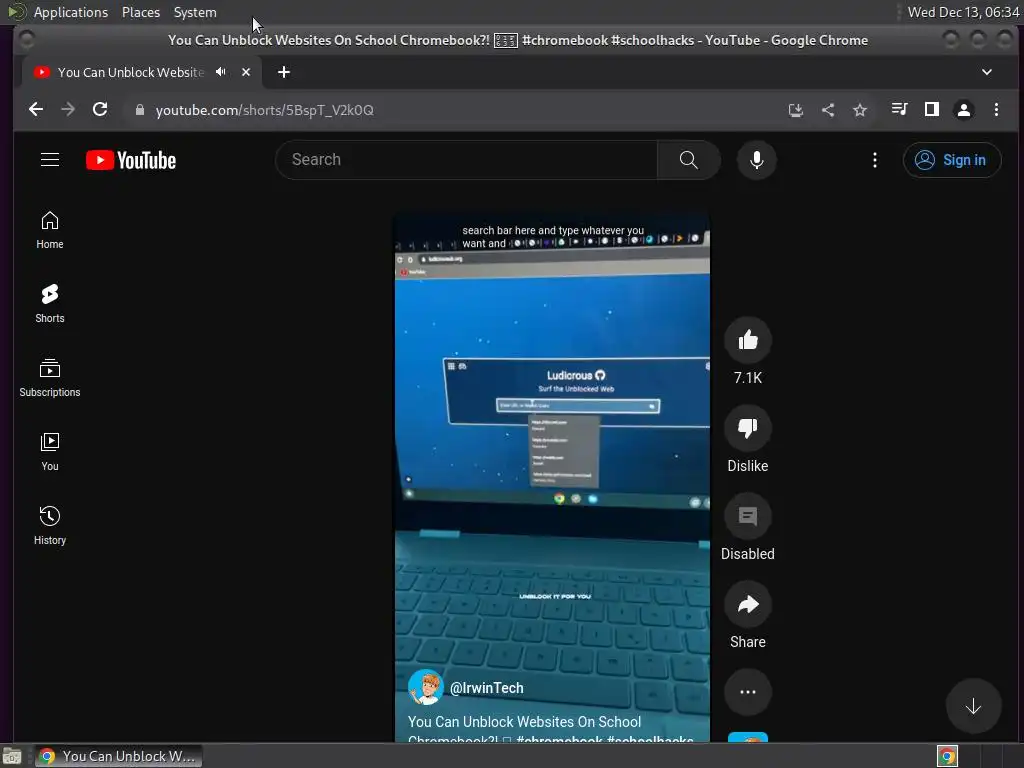The height and width of the screenshot is (768, 1024).
Task: Open the Short's more actions ellipsis
Action: click(748, 692)
